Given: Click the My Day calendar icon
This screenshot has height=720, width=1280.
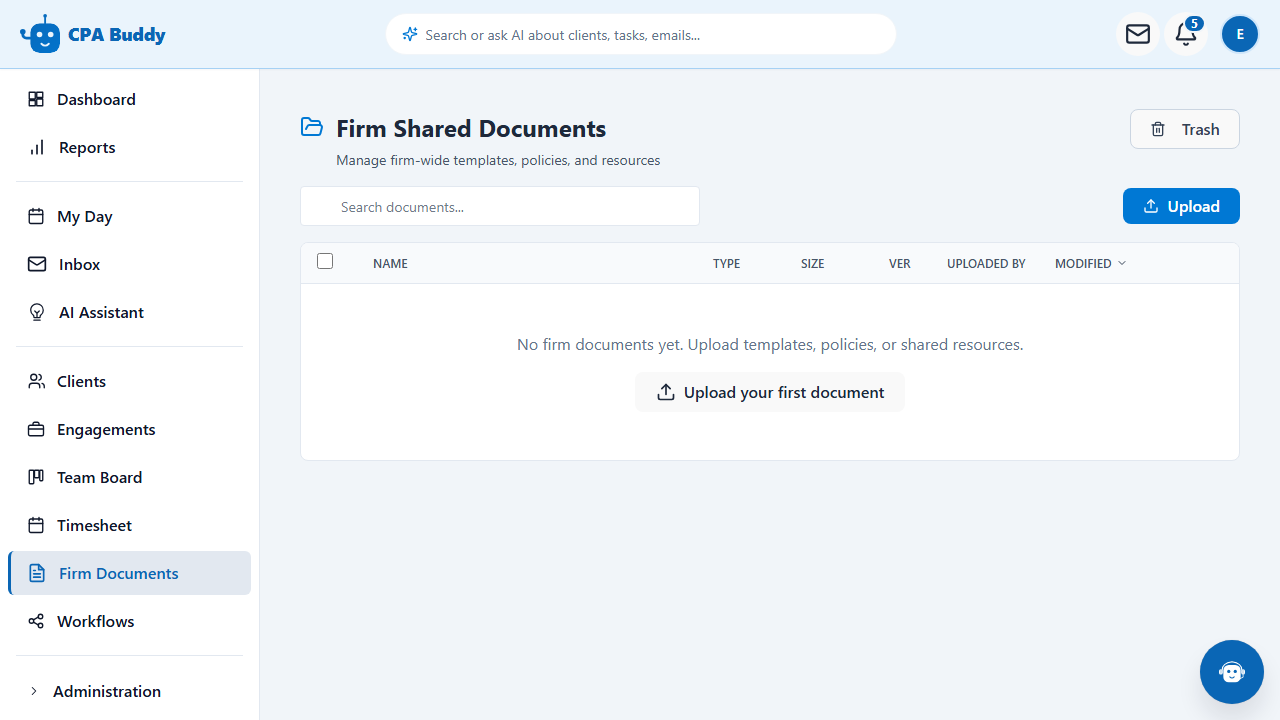Looking at the screenshot, I should [x=36, y=216].
